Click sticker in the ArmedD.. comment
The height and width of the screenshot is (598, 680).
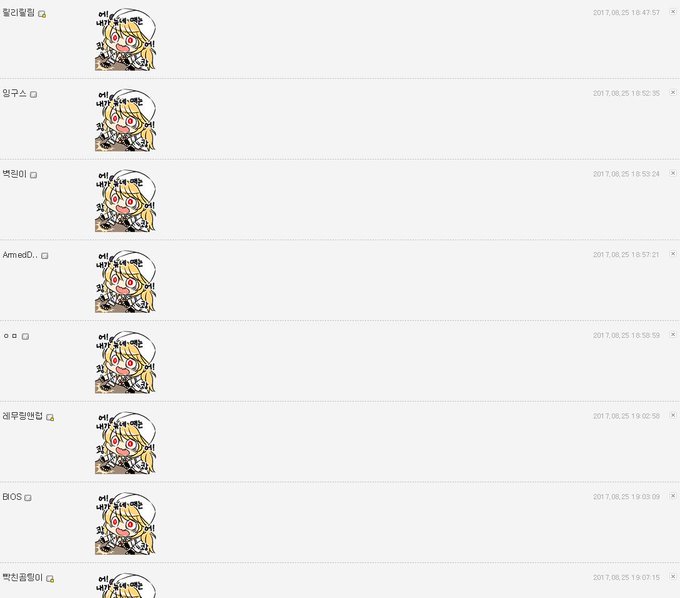[x=125, y=281]
